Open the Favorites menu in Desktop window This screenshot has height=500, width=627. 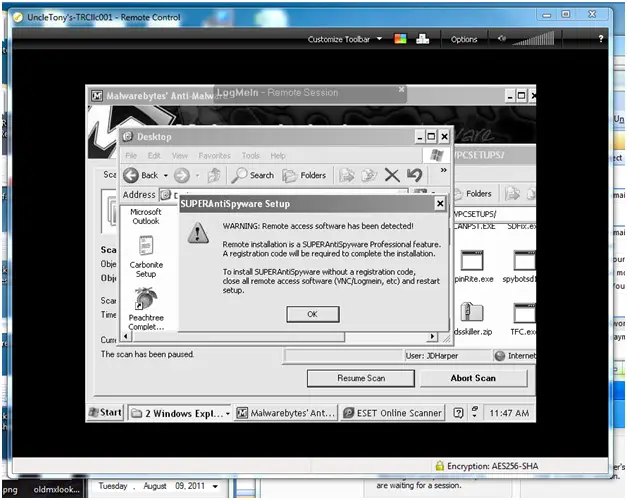click(x=214, y=156)
